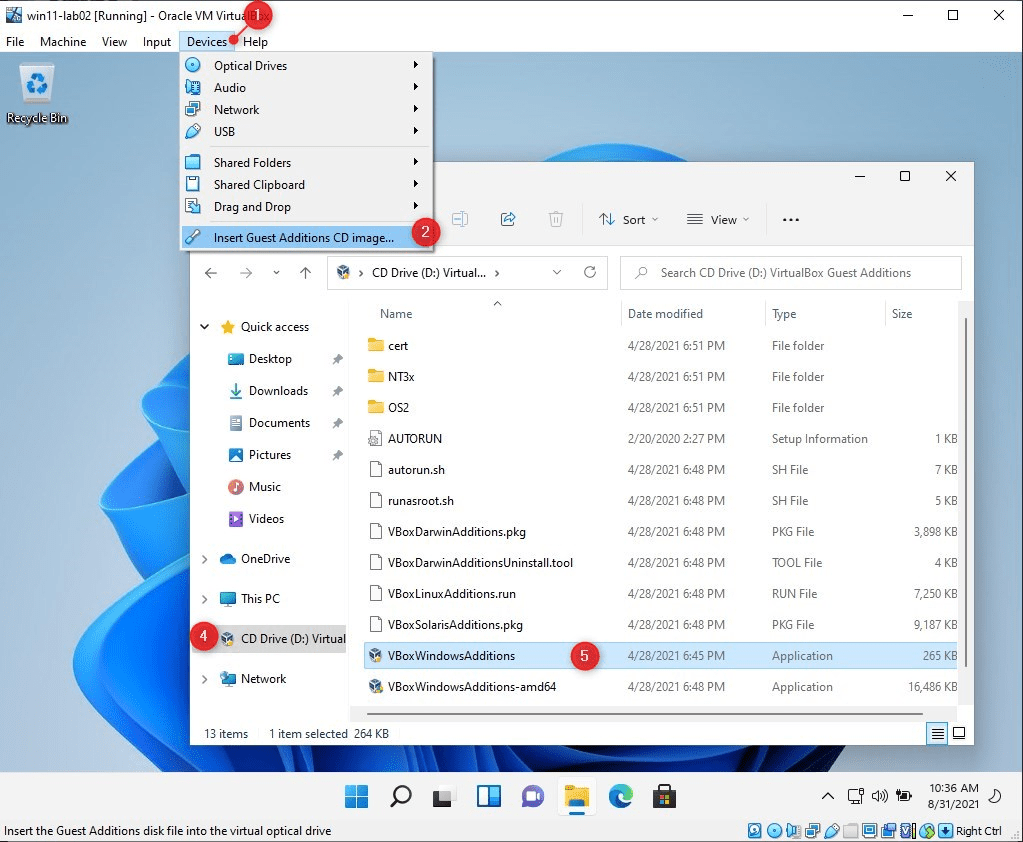Open the Machine menu in VirtualBox
This screenshot has height=842, width=1023.
point(62,41)
